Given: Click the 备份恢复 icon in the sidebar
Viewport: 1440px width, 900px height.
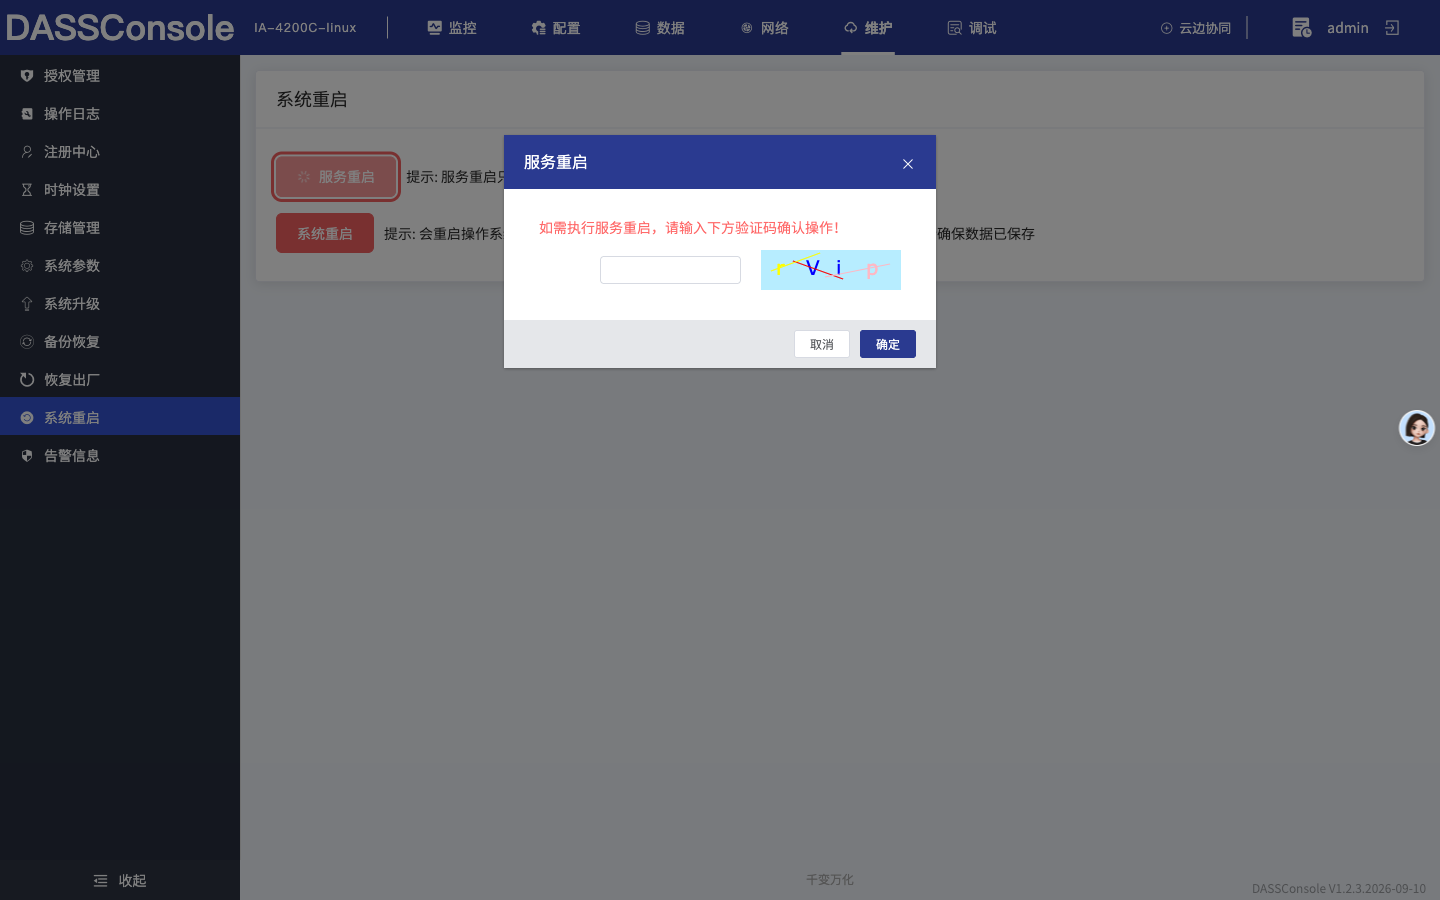Looking at the screenshot, I should (x=27, y=342).
